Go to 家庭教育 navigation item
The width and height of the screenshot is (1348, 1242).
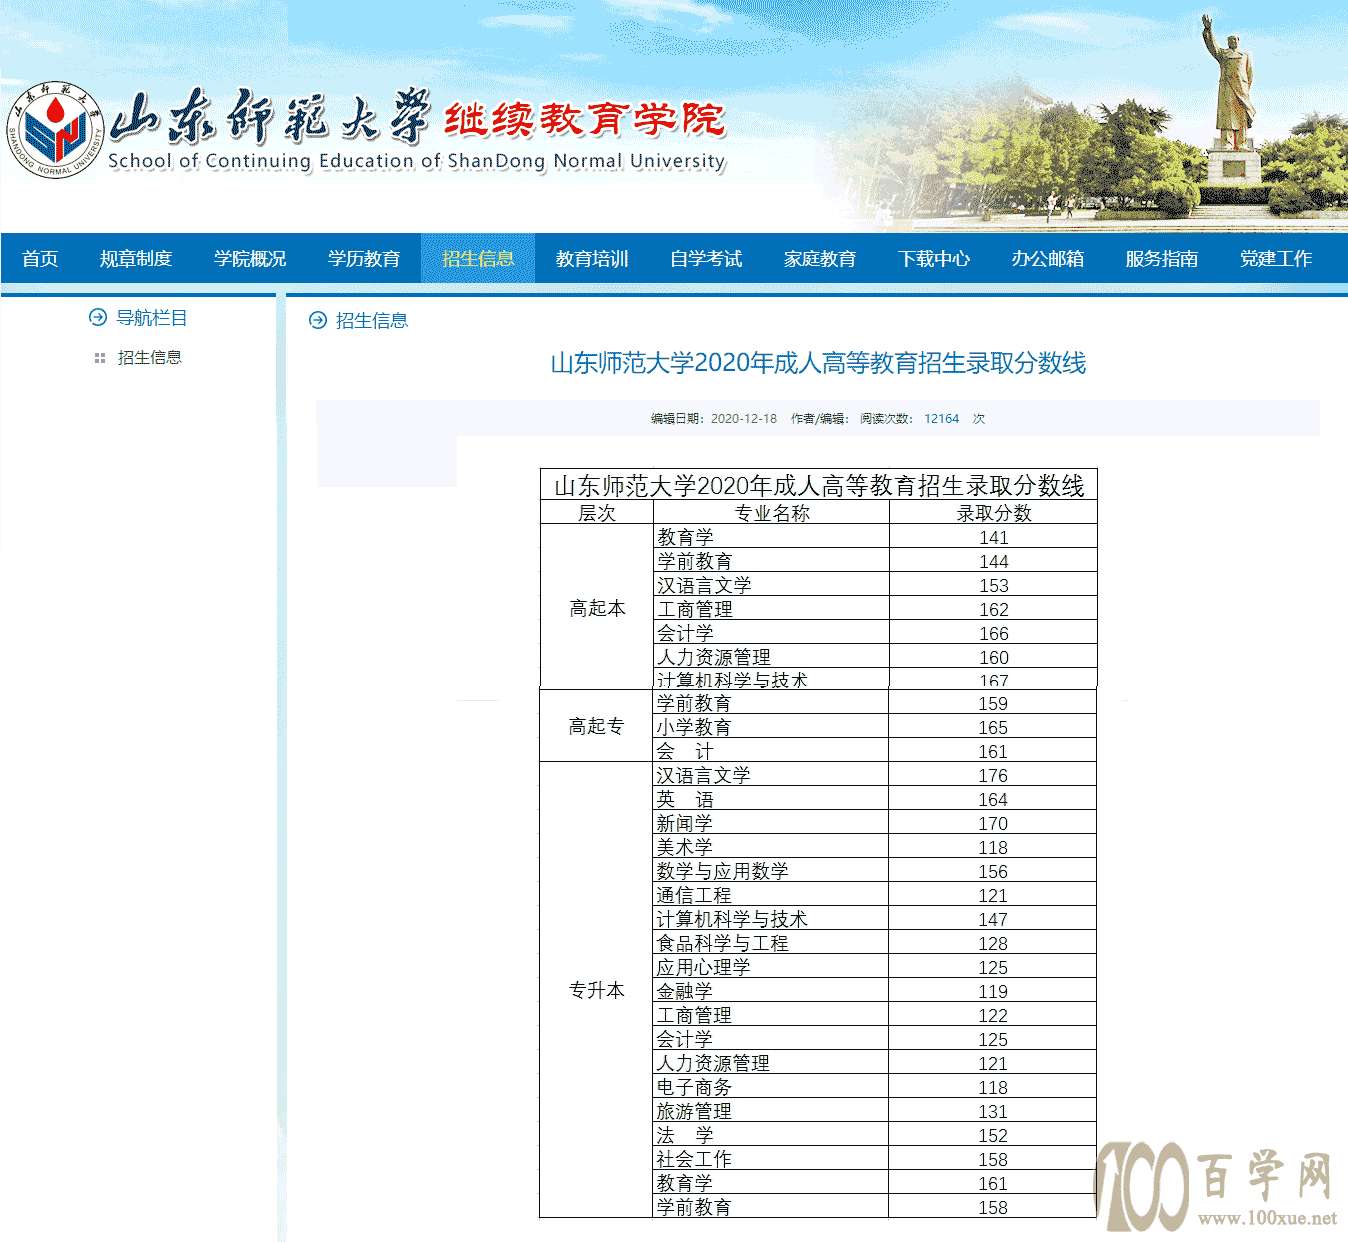pos(820,258)
